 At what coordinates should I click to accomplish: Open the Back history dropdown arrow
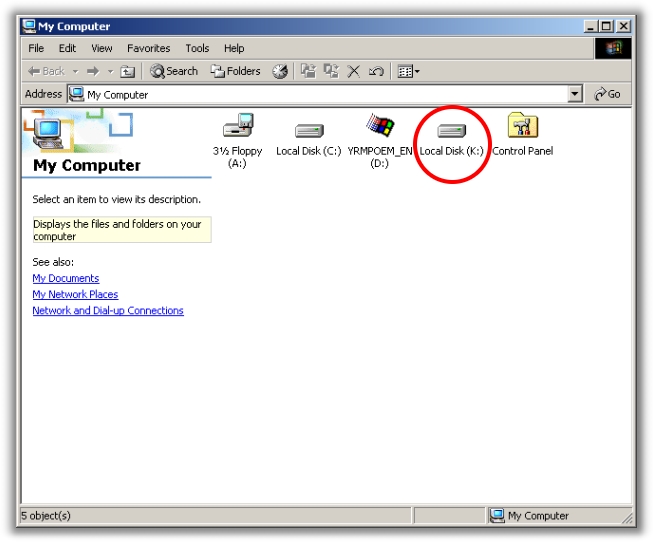pyautogui.click(x=75, y=72)
